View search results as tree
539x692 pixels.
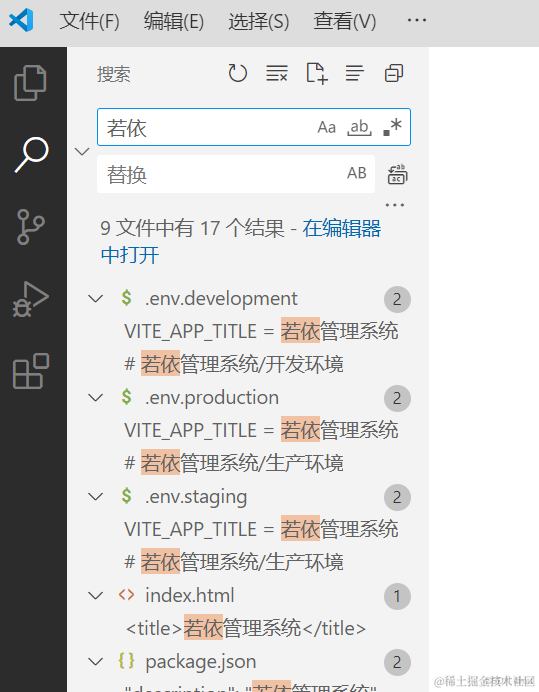354,73
